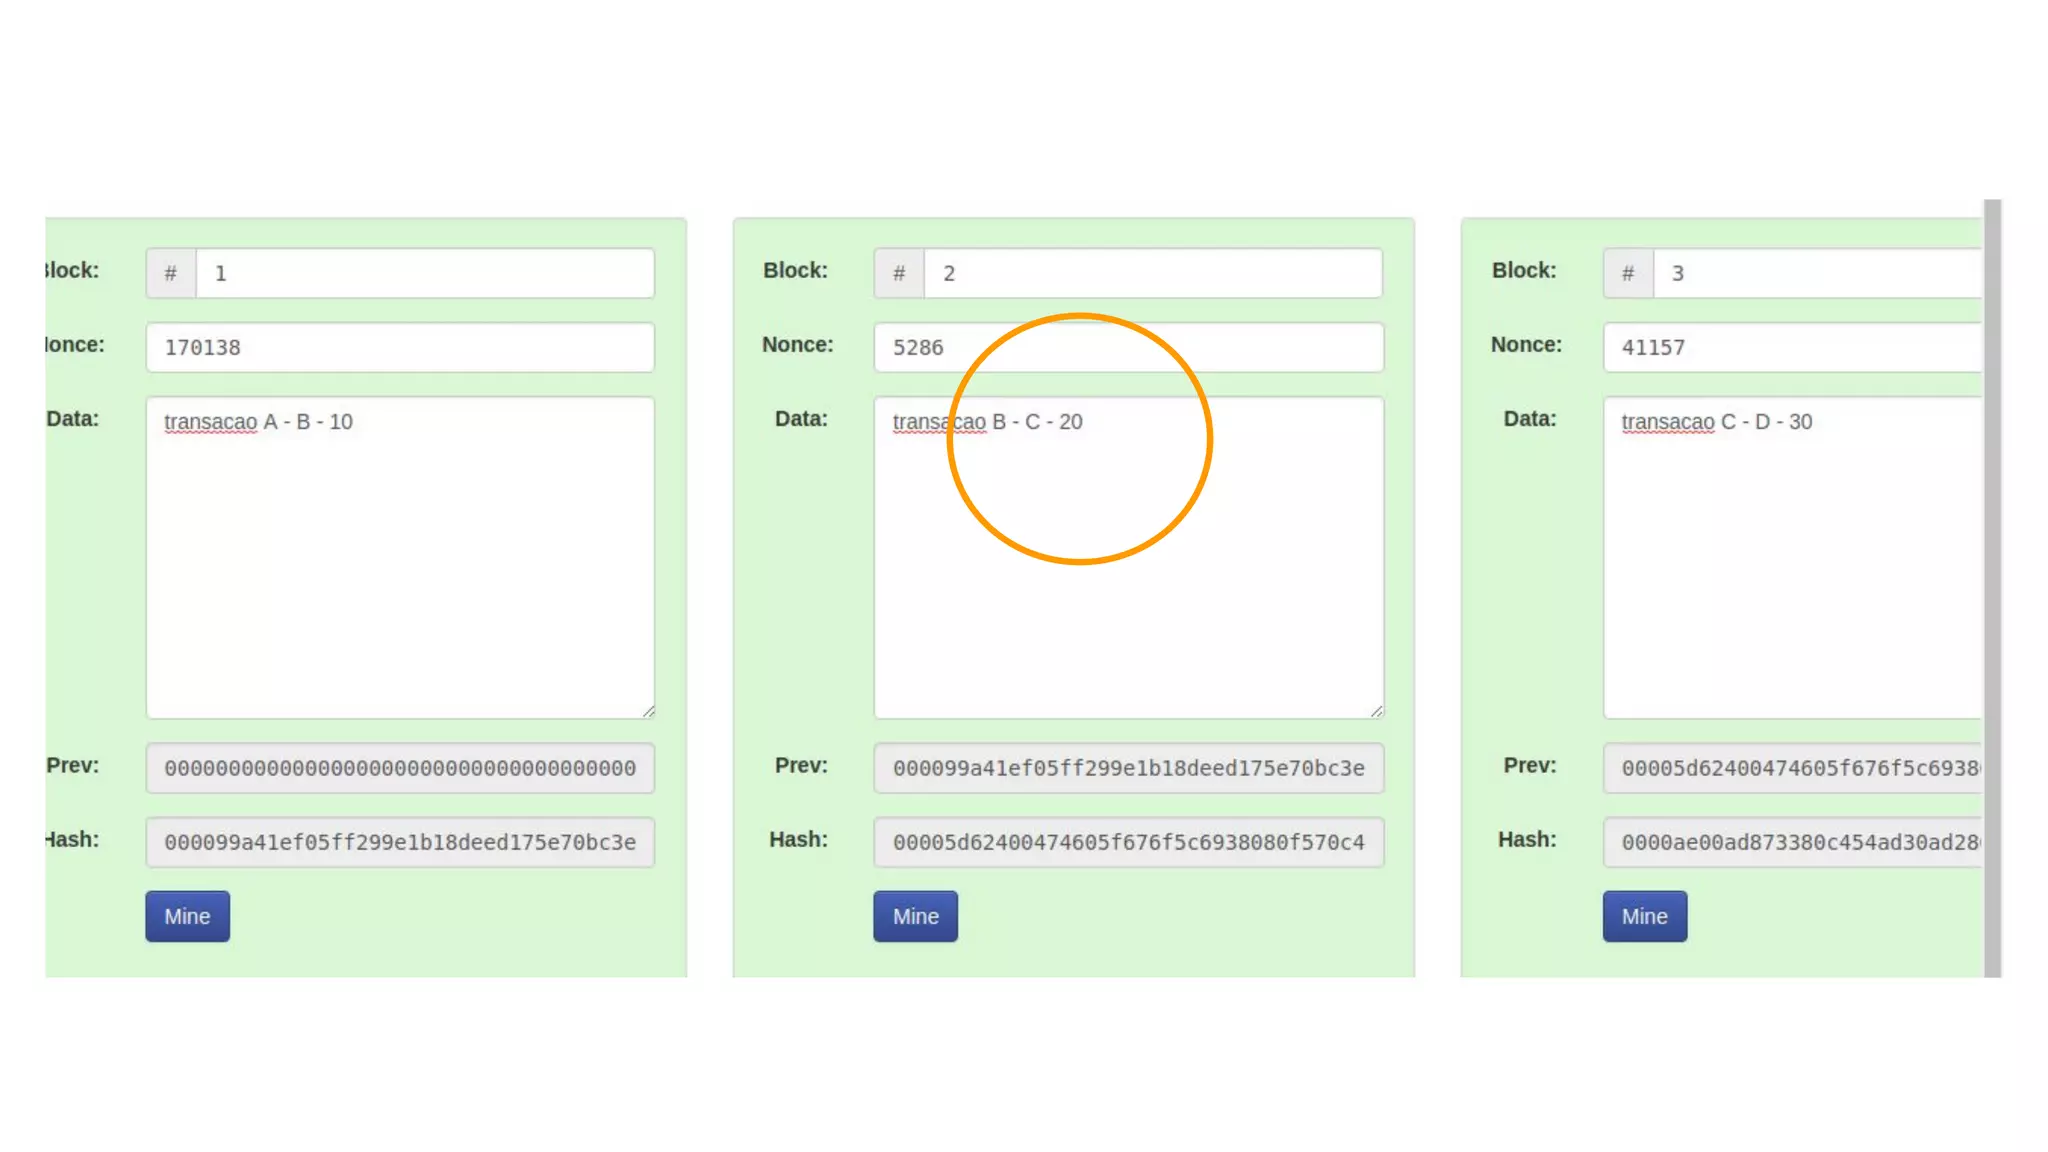Viewport: 2048px width, 1152px height.
Task: Click the # addon of block 1
Action: coord(171,273)
